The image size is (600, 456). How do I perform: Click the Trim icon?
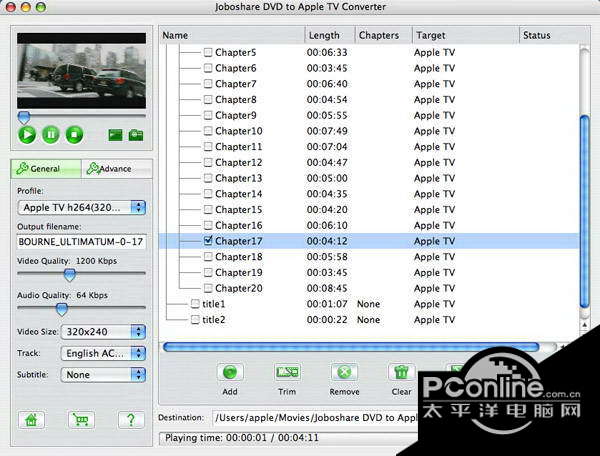tap(287, 373)
